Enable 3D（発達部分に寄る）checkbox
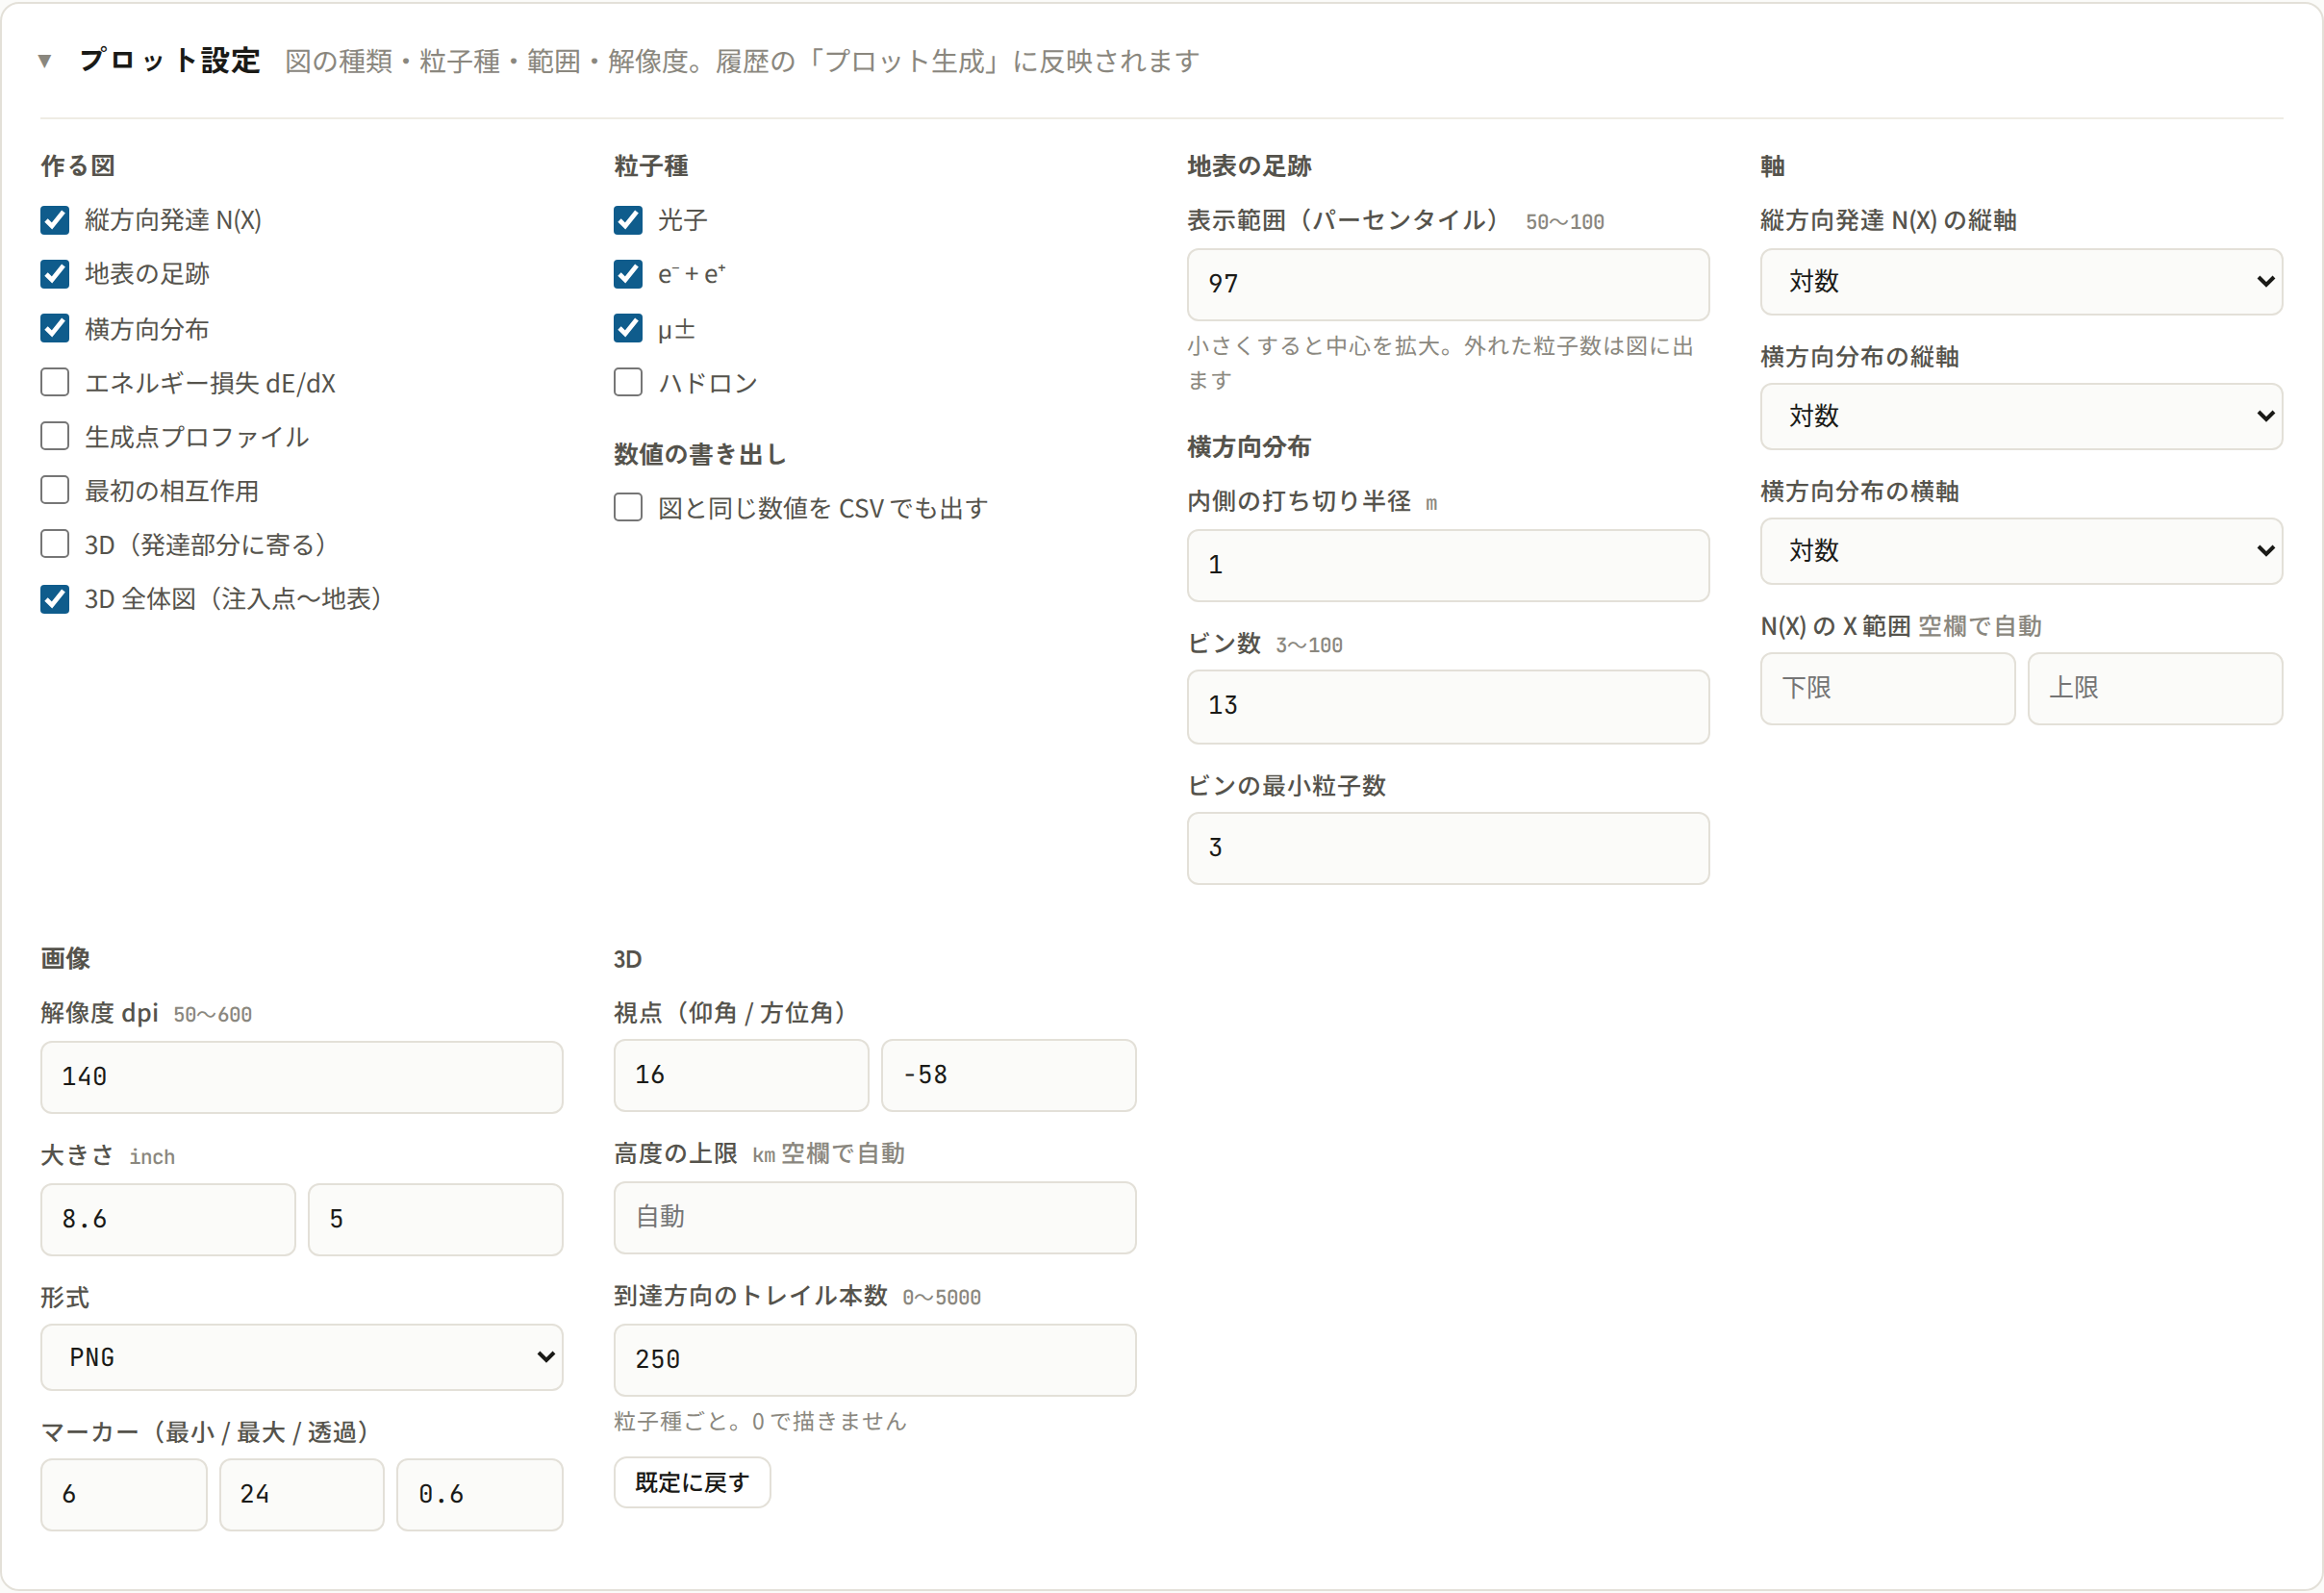Image resolution: width=2324 pixels, height=1593 pixels. click(55, 544)
